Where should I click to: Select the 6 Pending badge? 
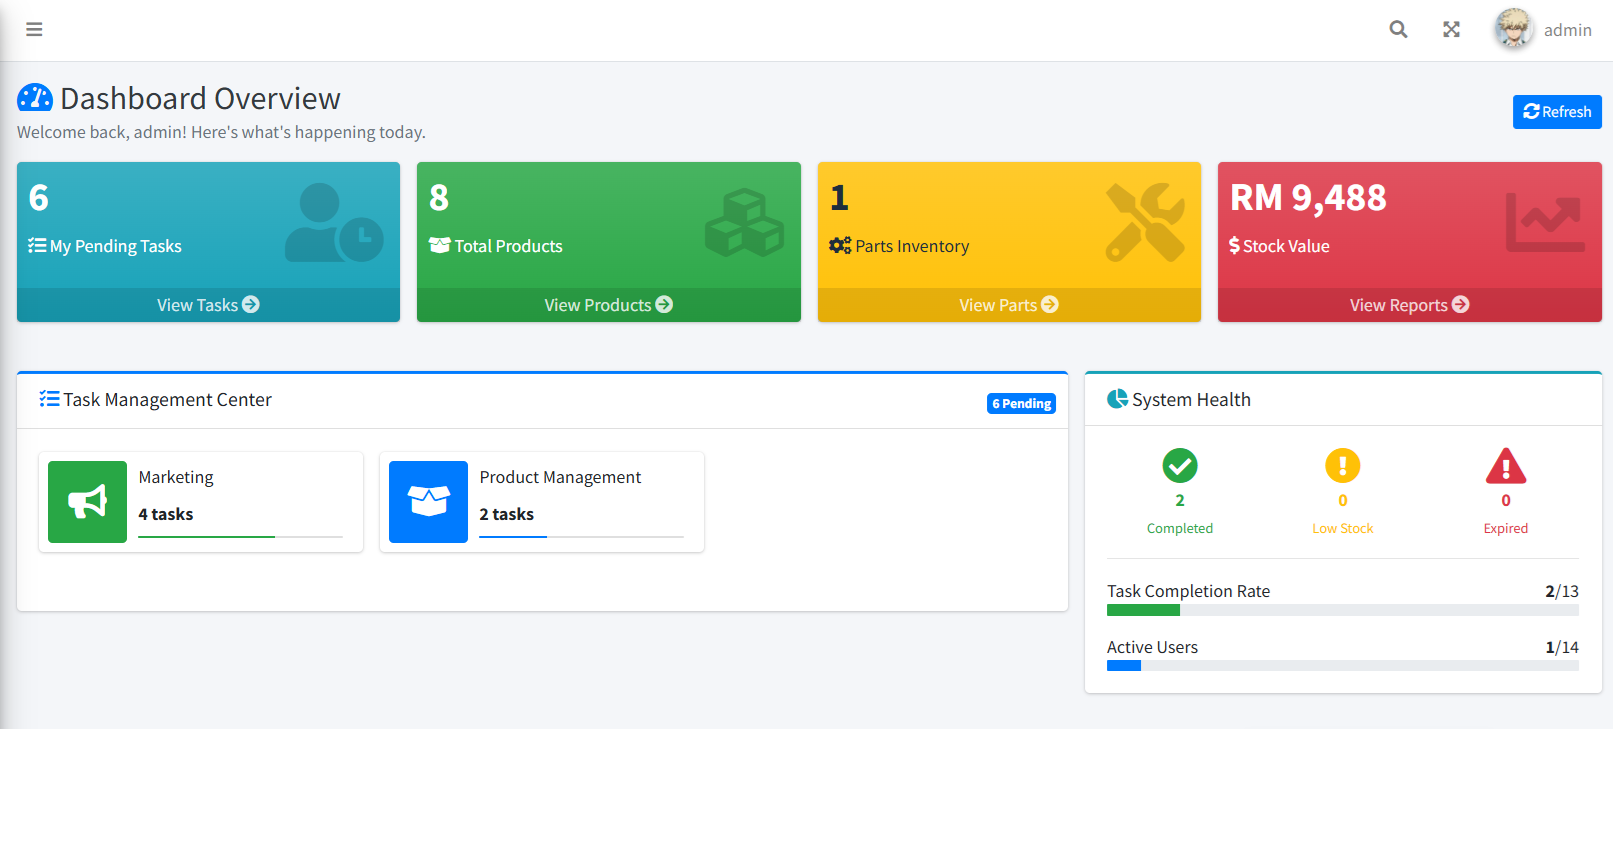tap(1021, 404)
